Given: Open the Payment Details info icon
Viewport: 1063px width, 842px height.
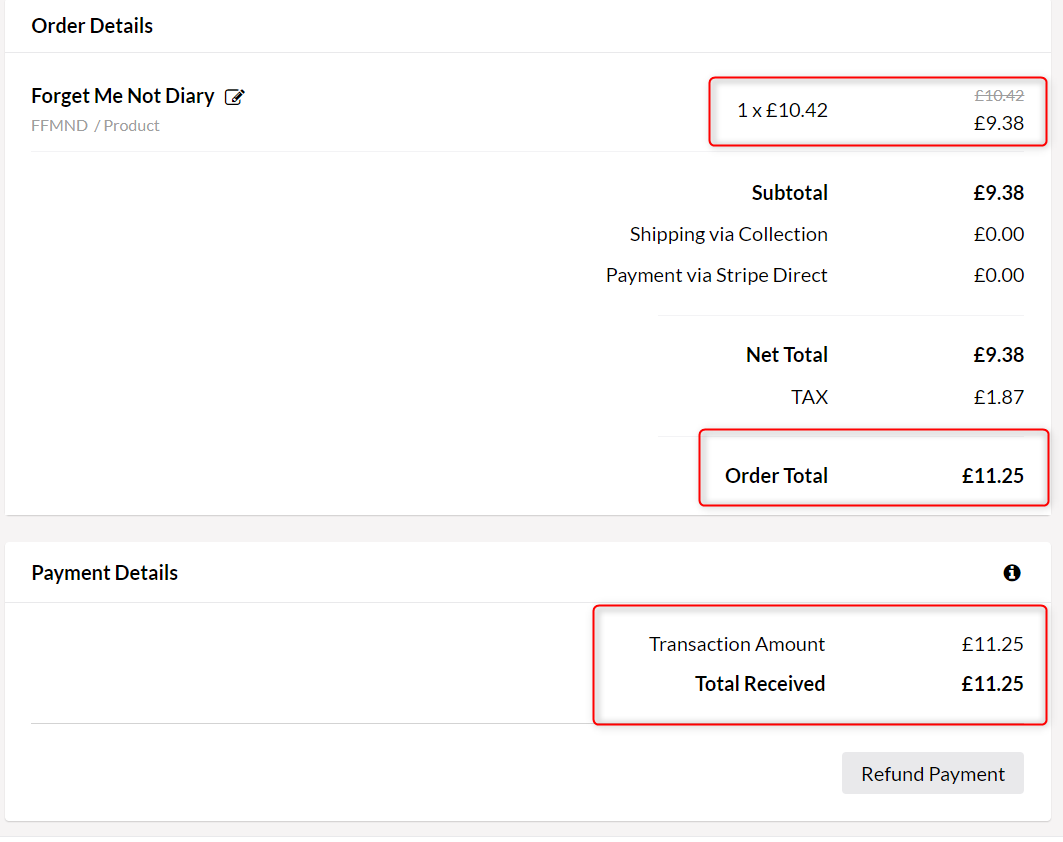Looking at the screenshot, I should (x=1011, y=573).
